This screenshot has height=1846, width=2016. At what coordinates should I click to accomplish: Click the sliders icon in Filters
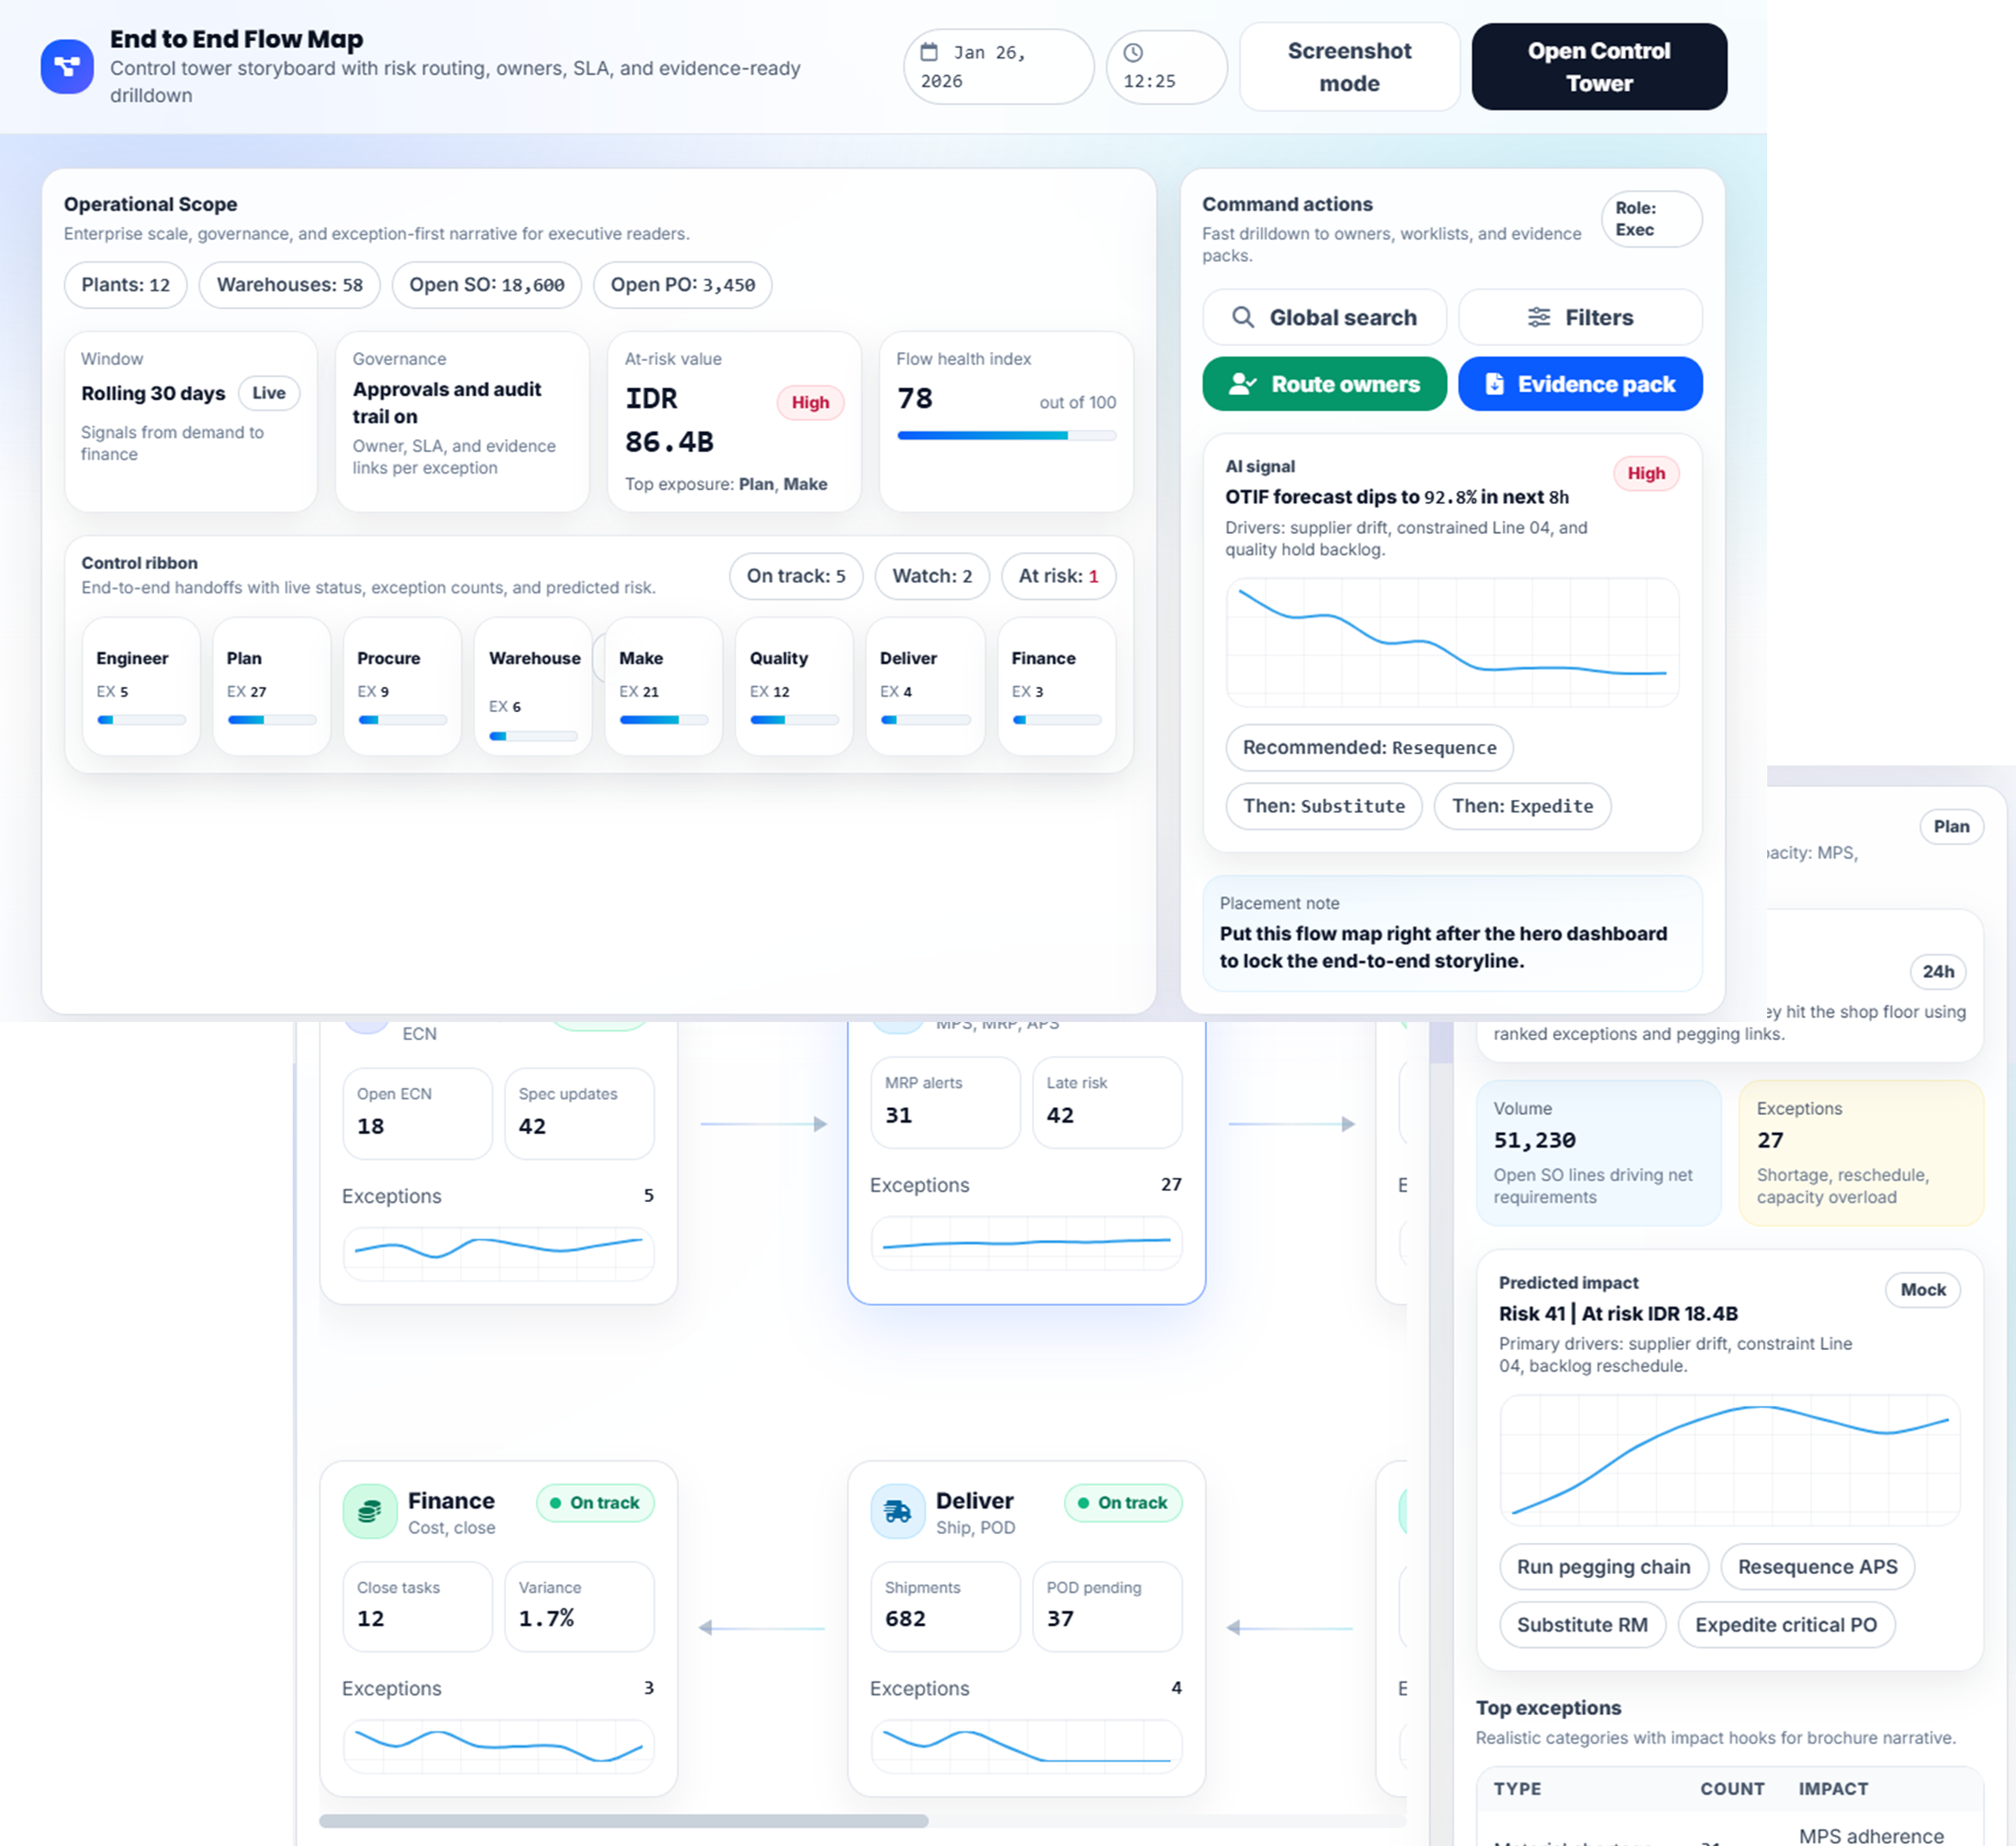coord(1538,317)
